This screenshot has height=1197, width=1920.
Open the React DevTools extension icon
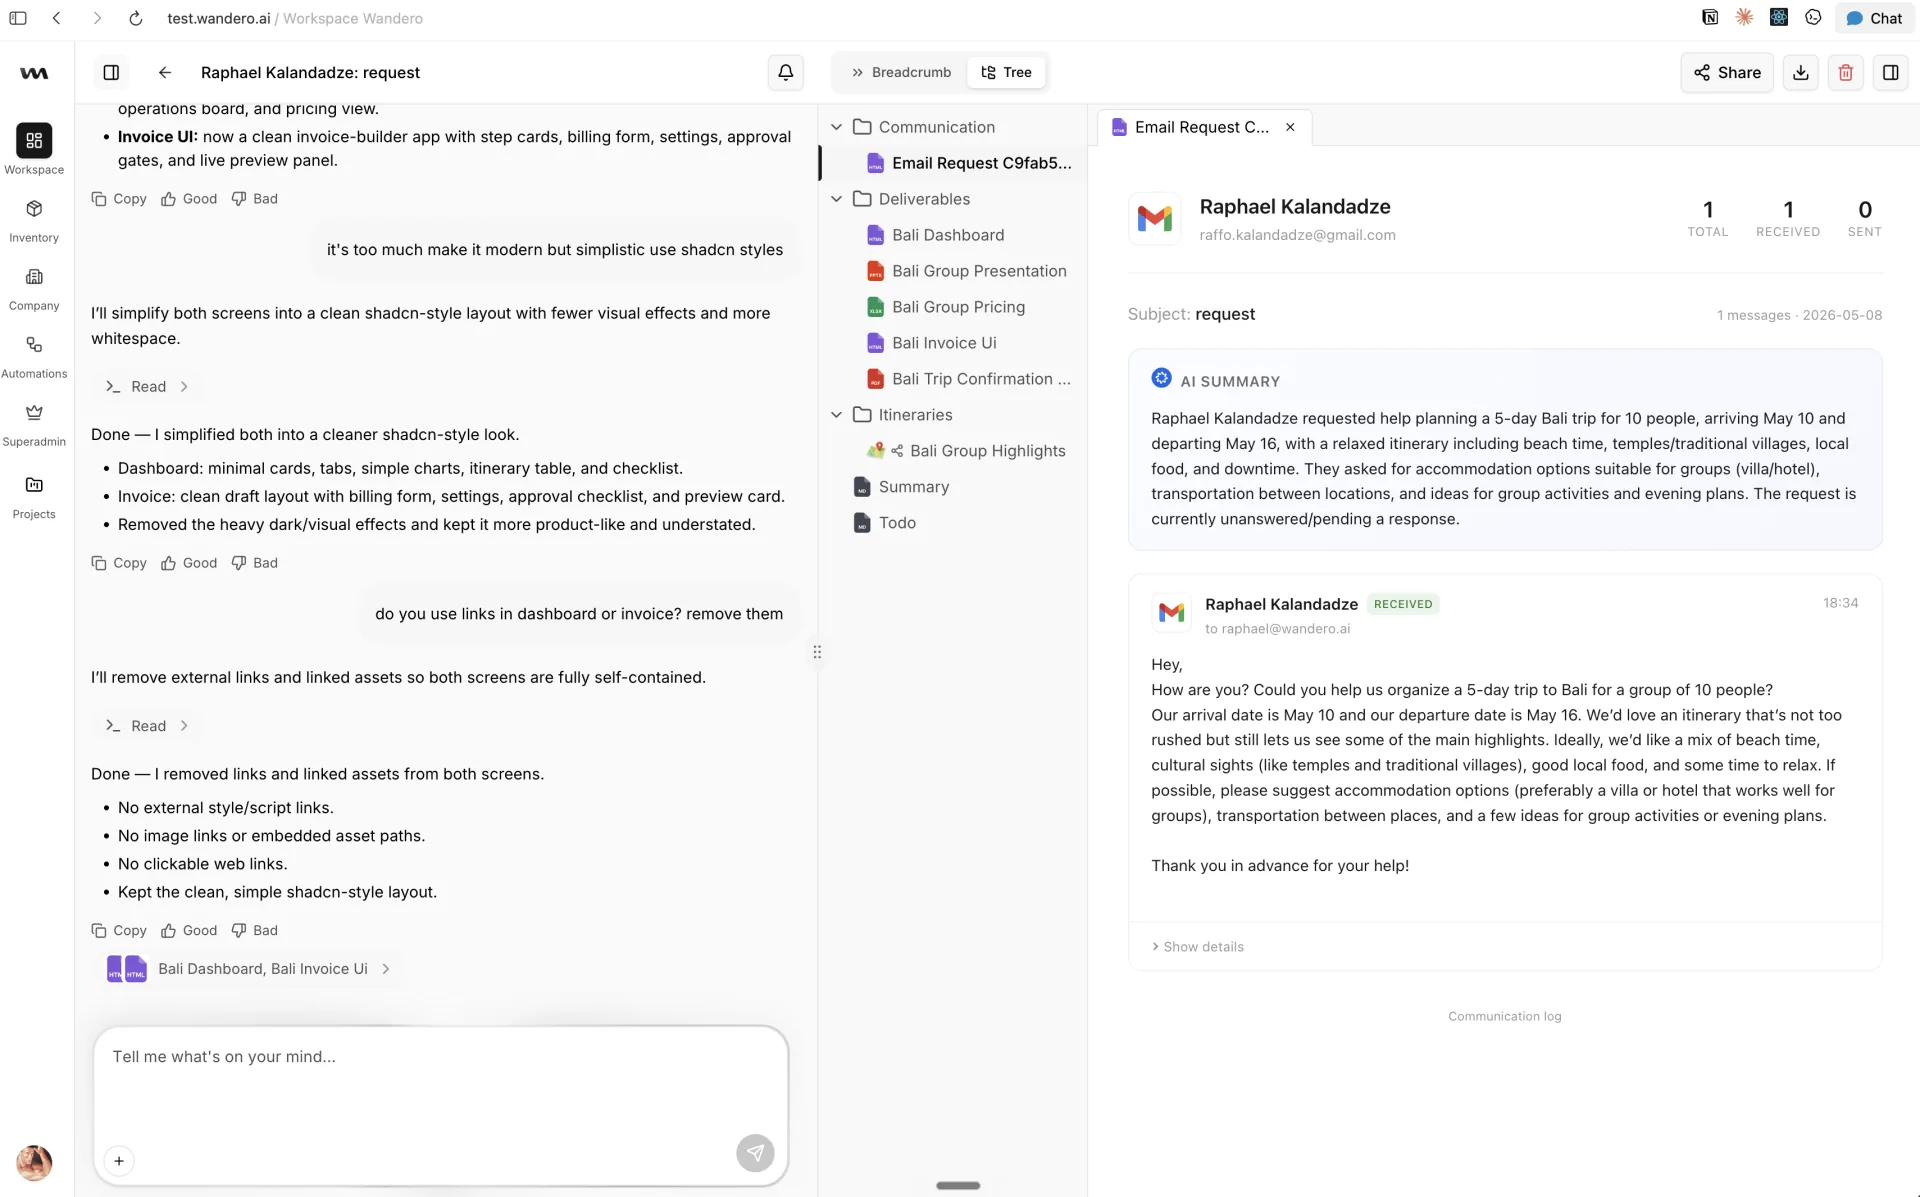[x=1778, y=17]
